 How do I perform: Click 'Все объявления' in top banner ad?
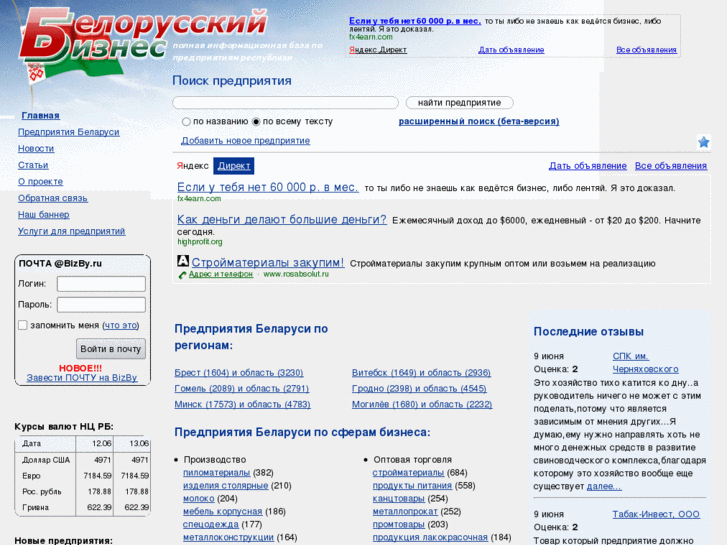(646, 50)
